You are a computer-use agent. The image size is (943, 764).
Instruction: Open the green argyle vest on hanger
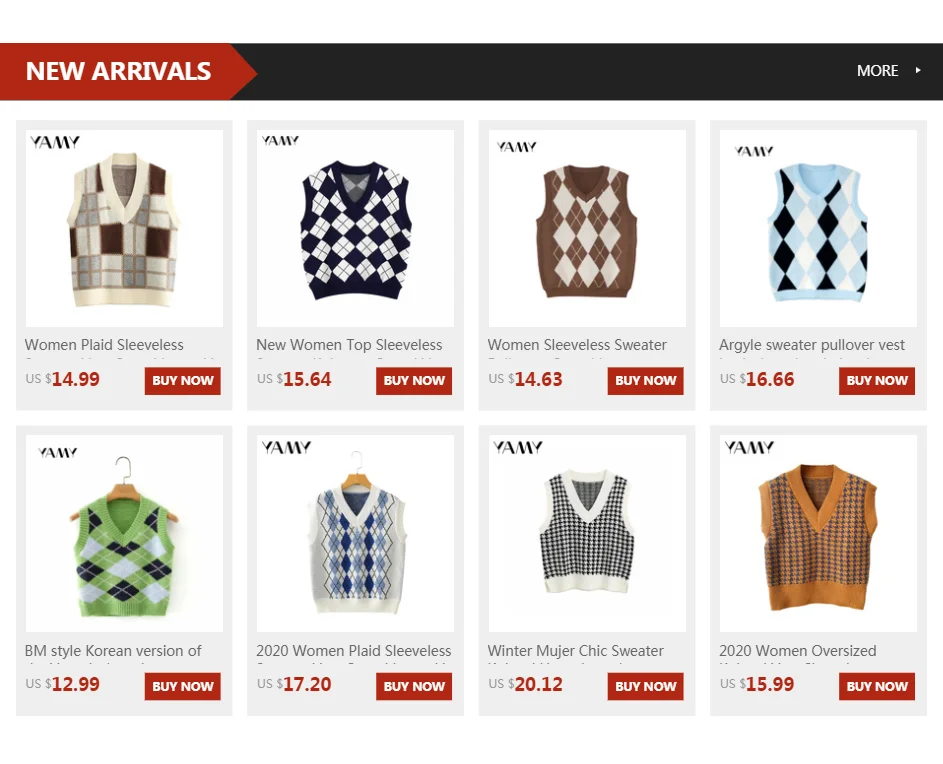pyautogui.click(x=124, y=534)
